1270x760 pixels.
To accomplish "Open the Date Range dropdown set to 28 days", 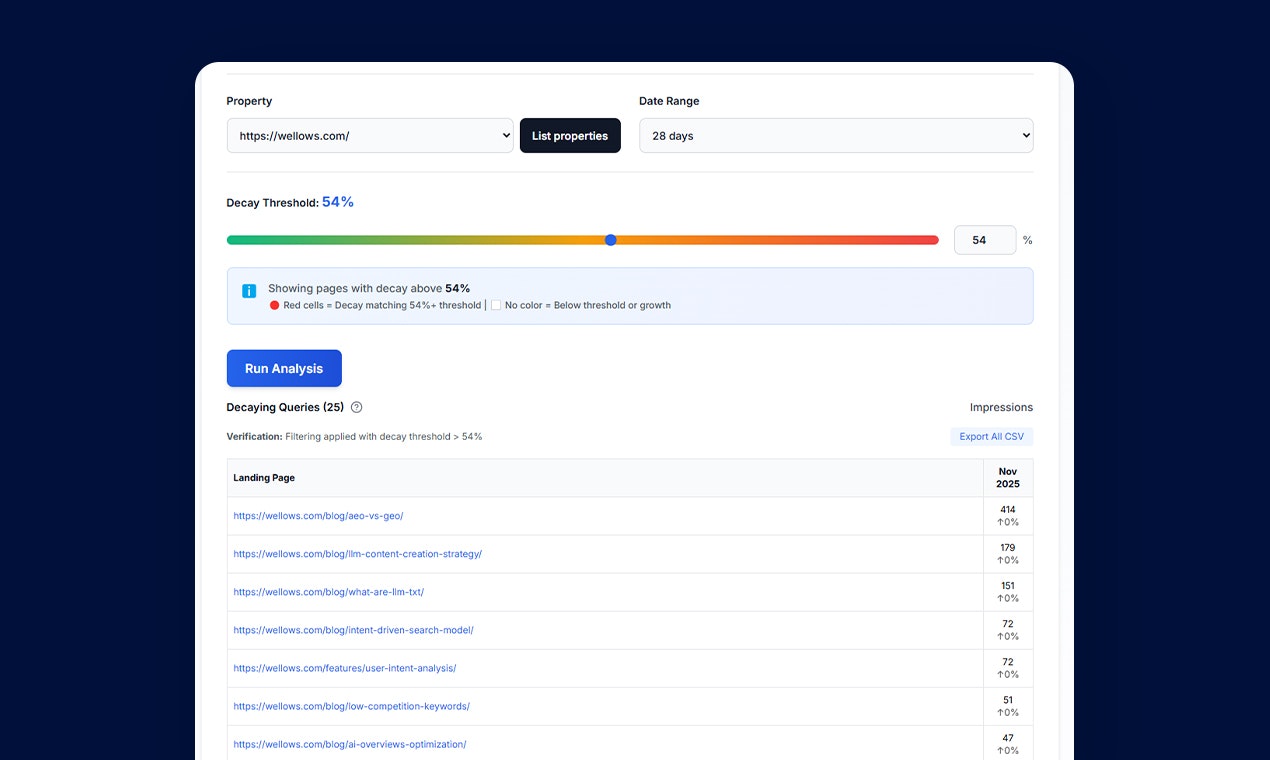I will [x=836, y=136].
